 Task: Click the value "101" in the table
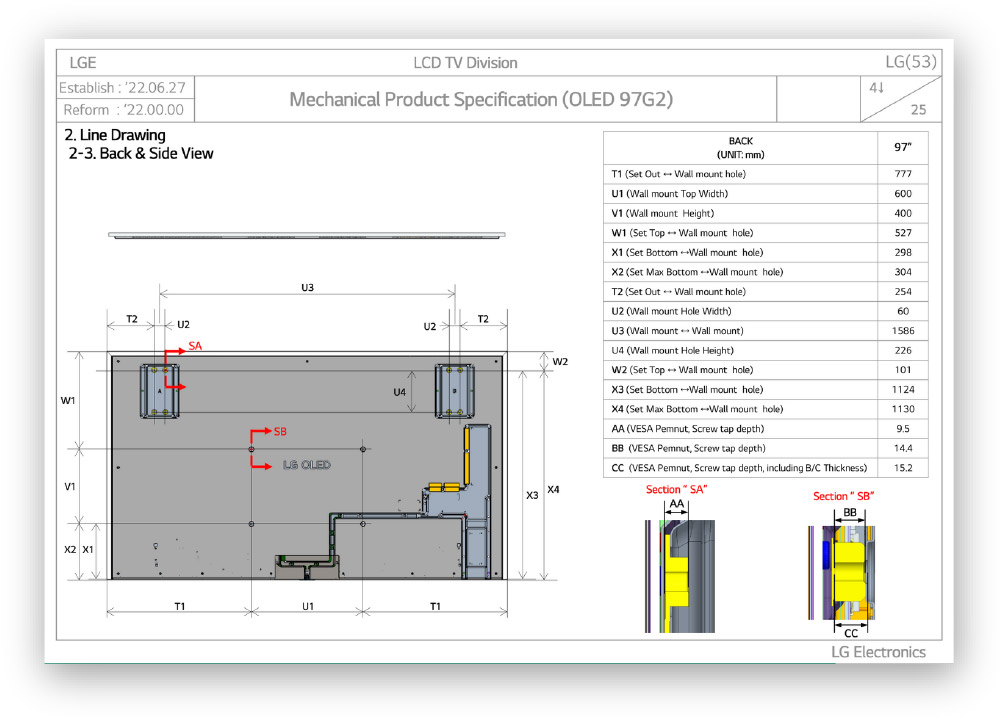902,370
